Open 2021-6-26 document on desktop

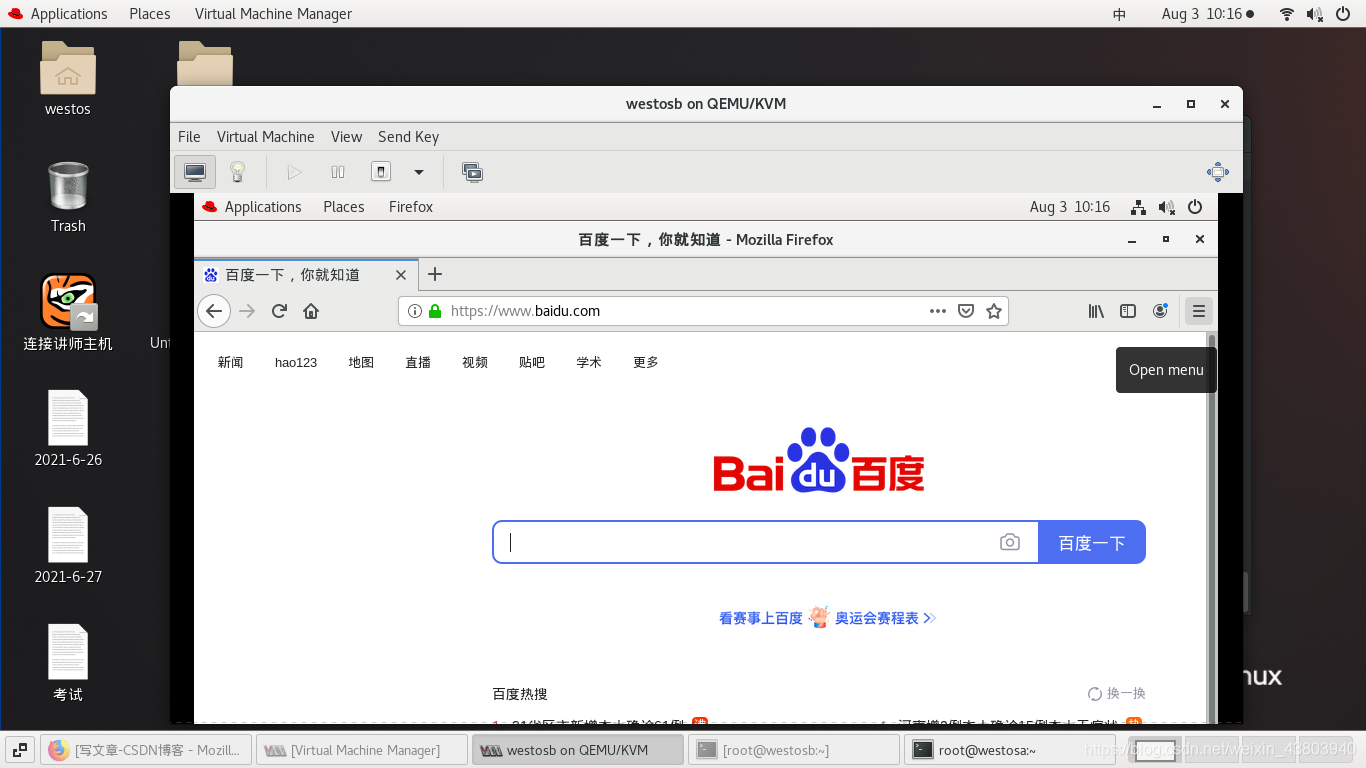coord(68,429)
